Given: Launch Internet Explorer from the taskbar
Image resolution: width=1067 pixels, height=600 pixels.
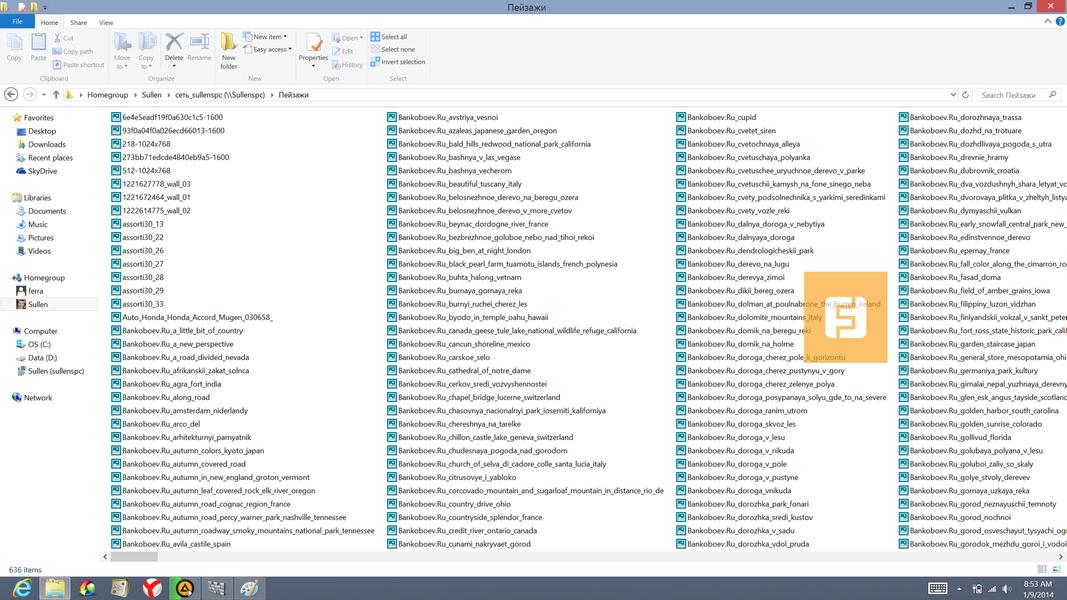Looking at the screenshot, I should [x=21, y=588].
